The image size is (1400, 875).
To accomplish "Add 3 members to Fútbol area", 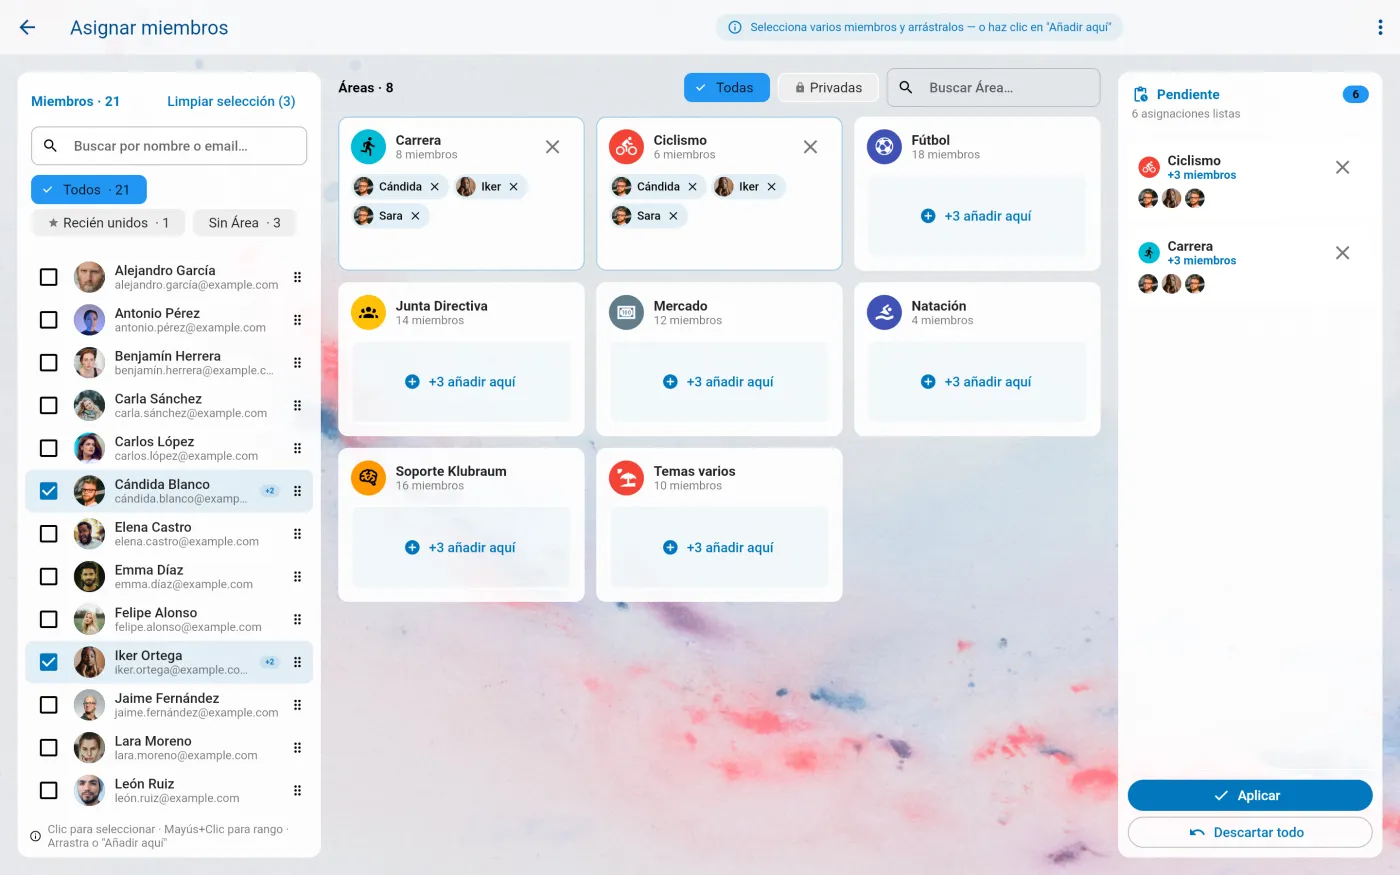I will 977,216.
